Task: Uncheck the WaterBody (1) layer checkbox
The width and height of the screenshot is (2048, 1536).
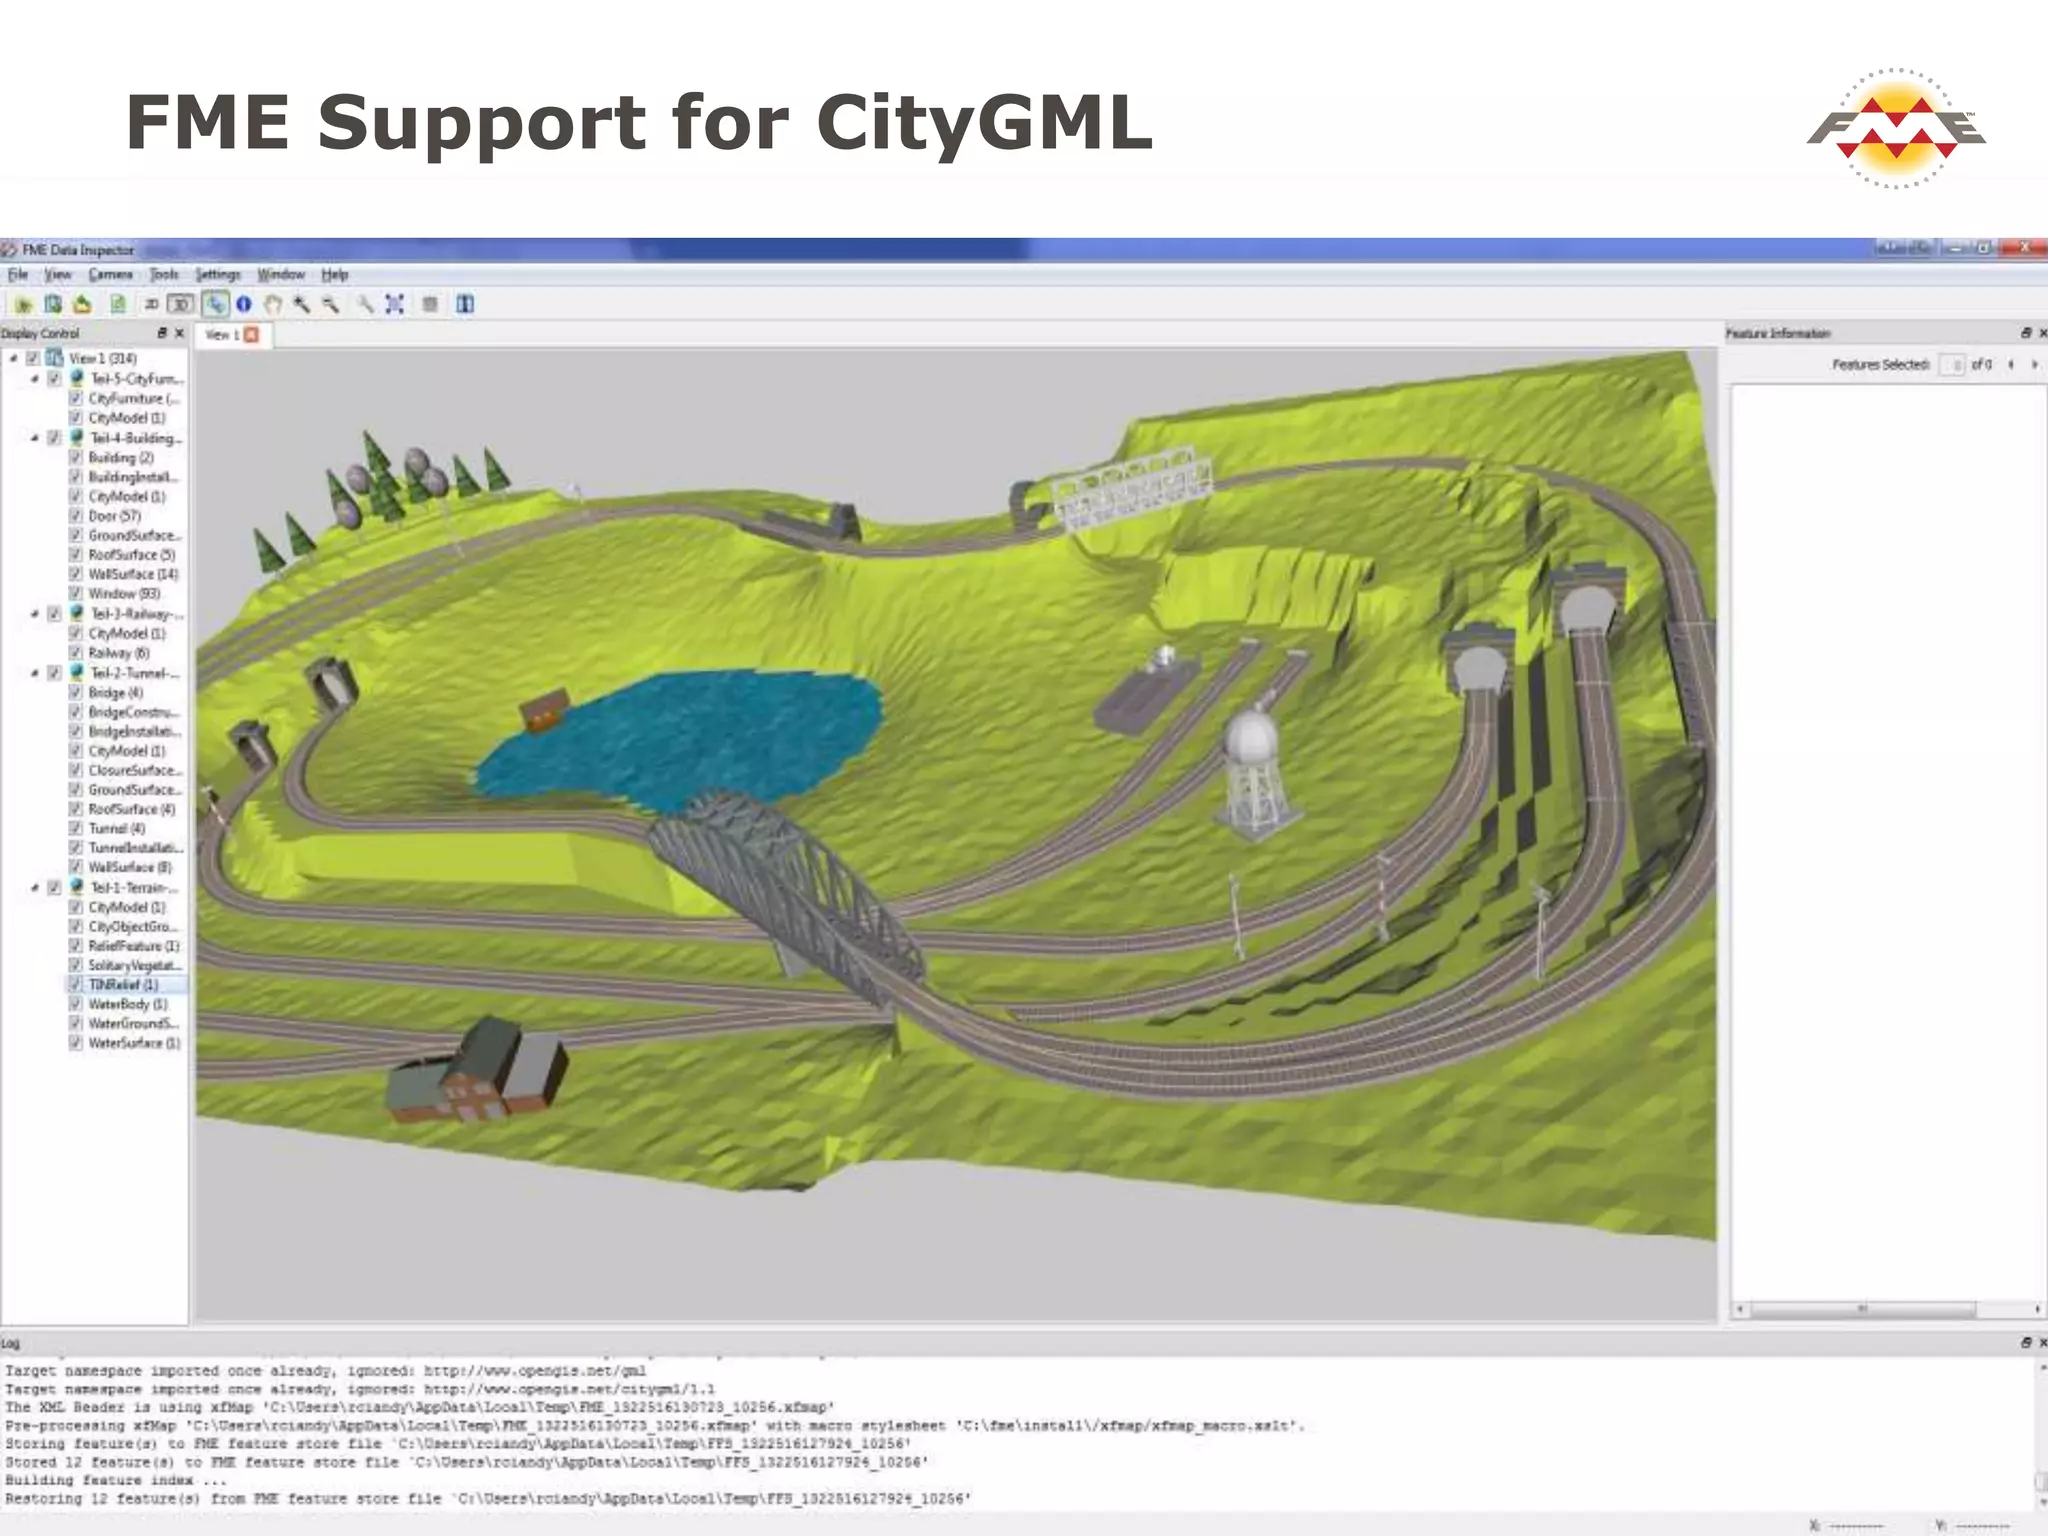Action: [x=75, y=1004]
